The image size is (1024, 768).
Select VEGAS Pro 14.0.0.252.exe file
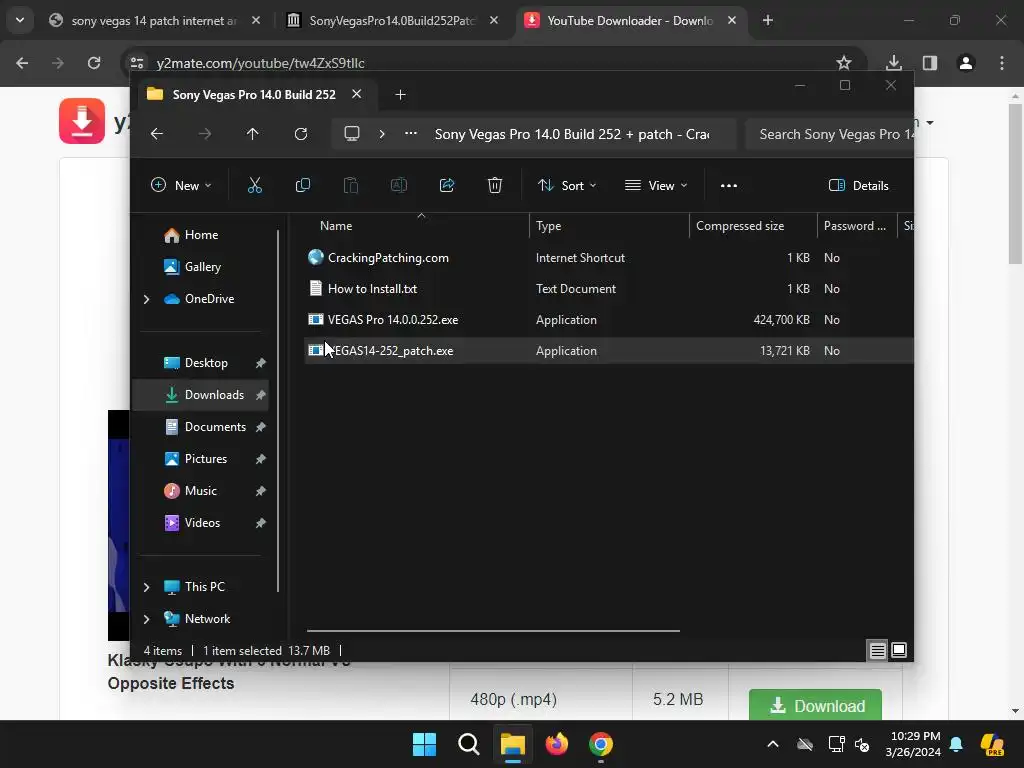tap(609, 320)
